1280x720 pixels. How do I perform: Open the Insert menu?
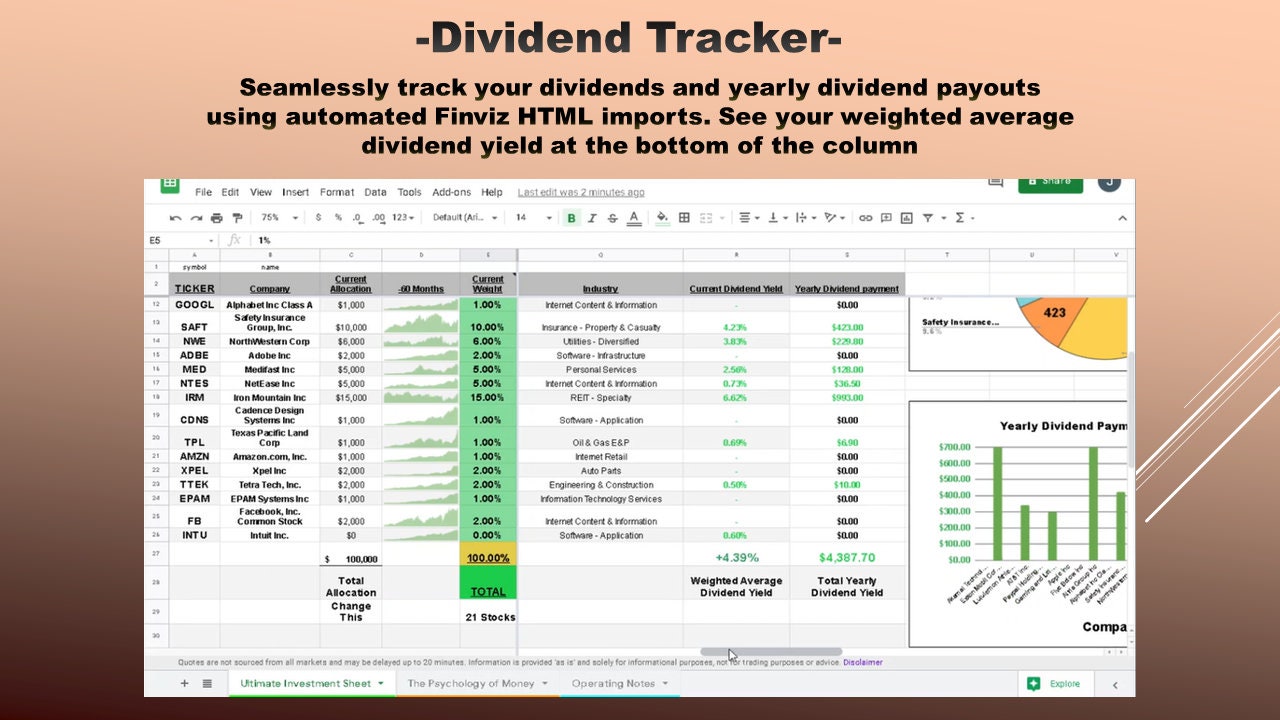click(295, 192)
